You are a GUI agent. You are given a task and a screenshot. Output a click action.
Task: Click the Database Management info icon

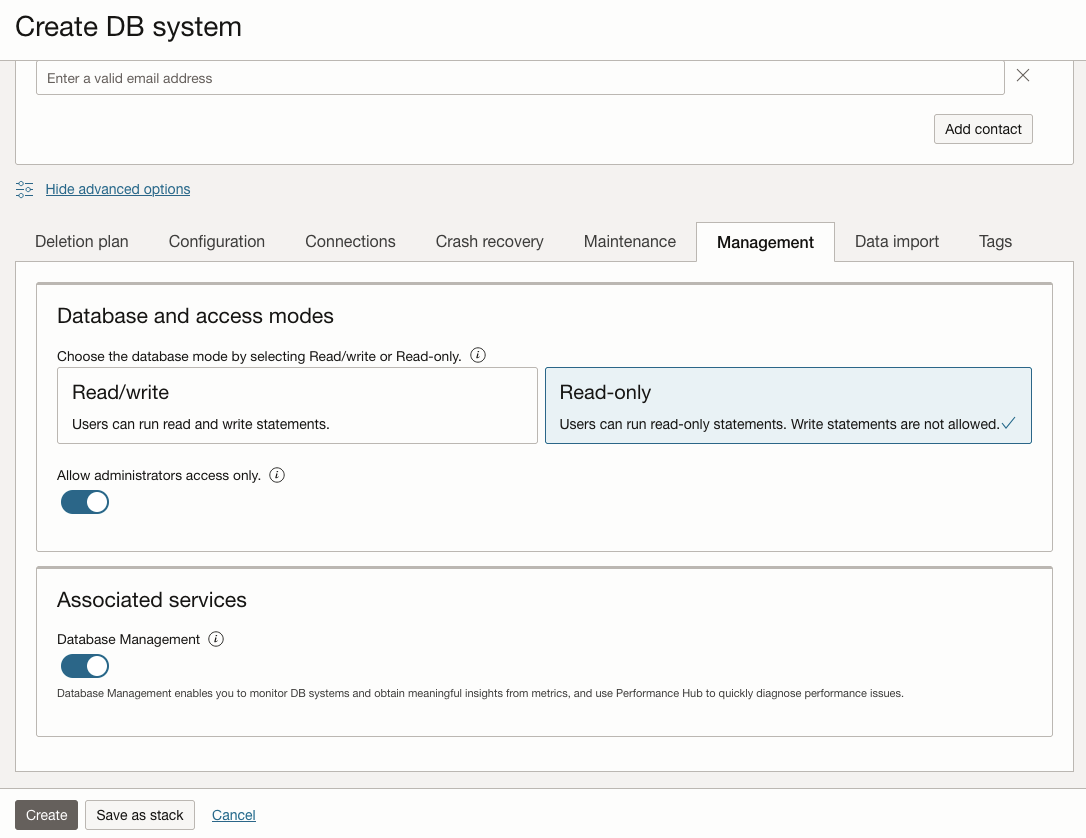coord(216,639)
